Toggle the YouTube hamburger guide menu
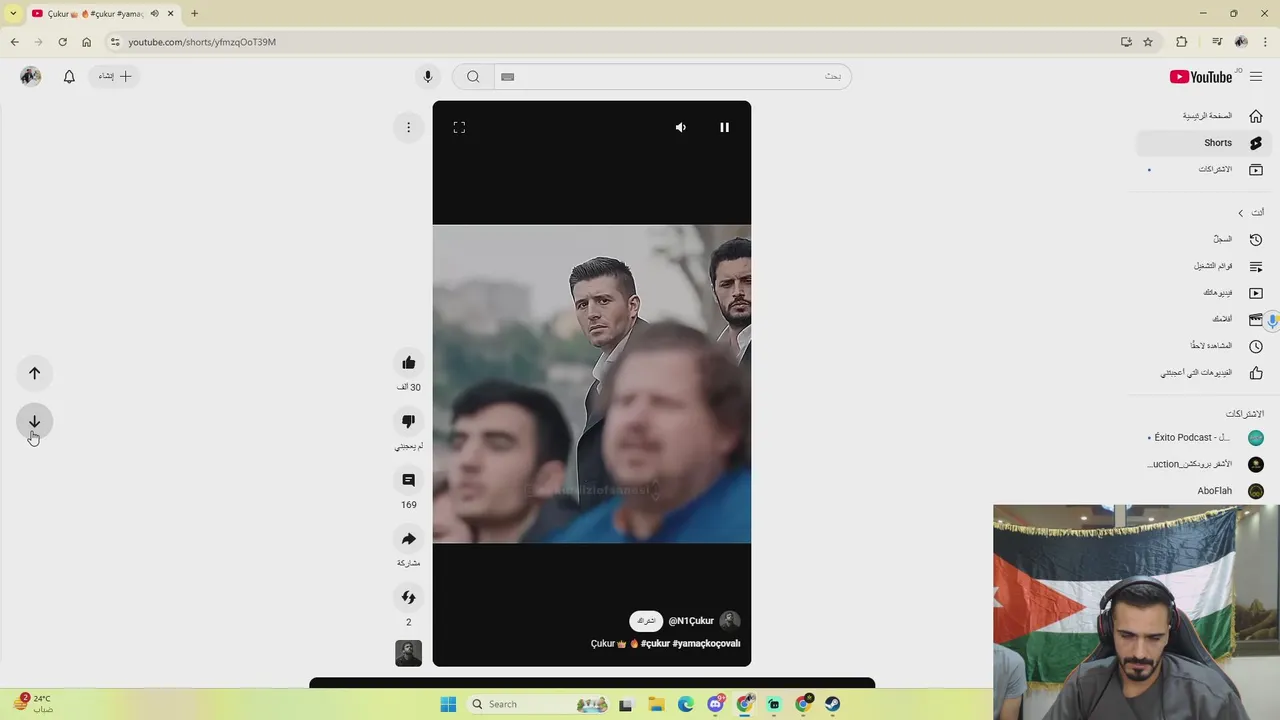 pyautogui.click(x=1256, y=77)
